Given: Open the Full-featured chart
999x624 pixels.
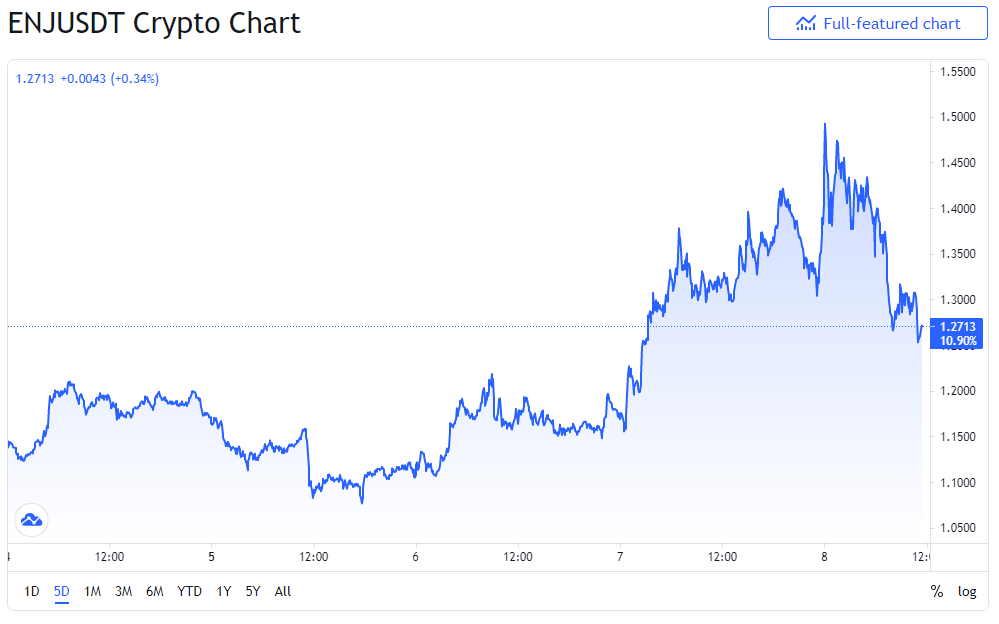Looking at the screenshot, I should pyautogui.click(x=877, y=24).
